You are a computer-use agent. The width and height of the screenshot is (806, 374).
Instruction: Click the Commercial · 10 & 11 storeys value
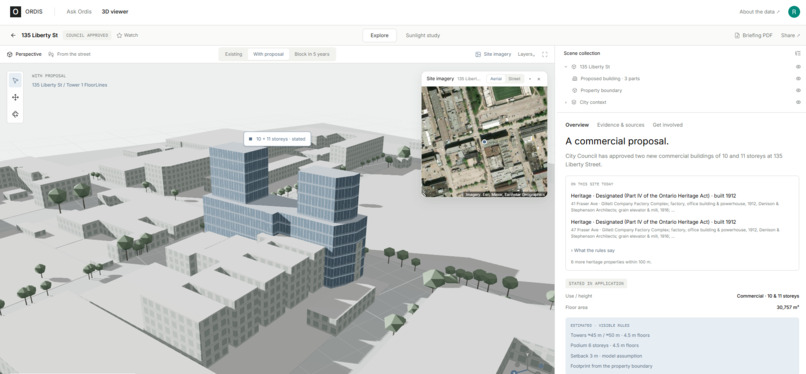[x=768, y=296]
